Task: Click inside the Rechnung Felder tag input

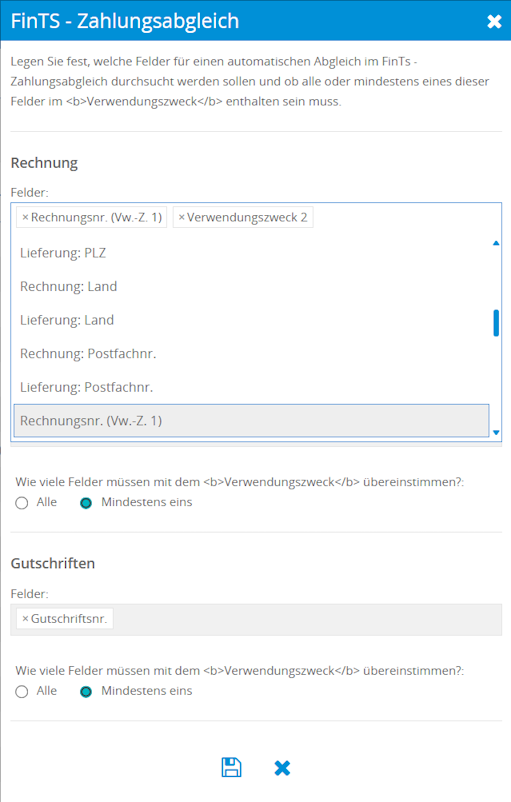Action: pyautogui.click(x=407, y=217)
